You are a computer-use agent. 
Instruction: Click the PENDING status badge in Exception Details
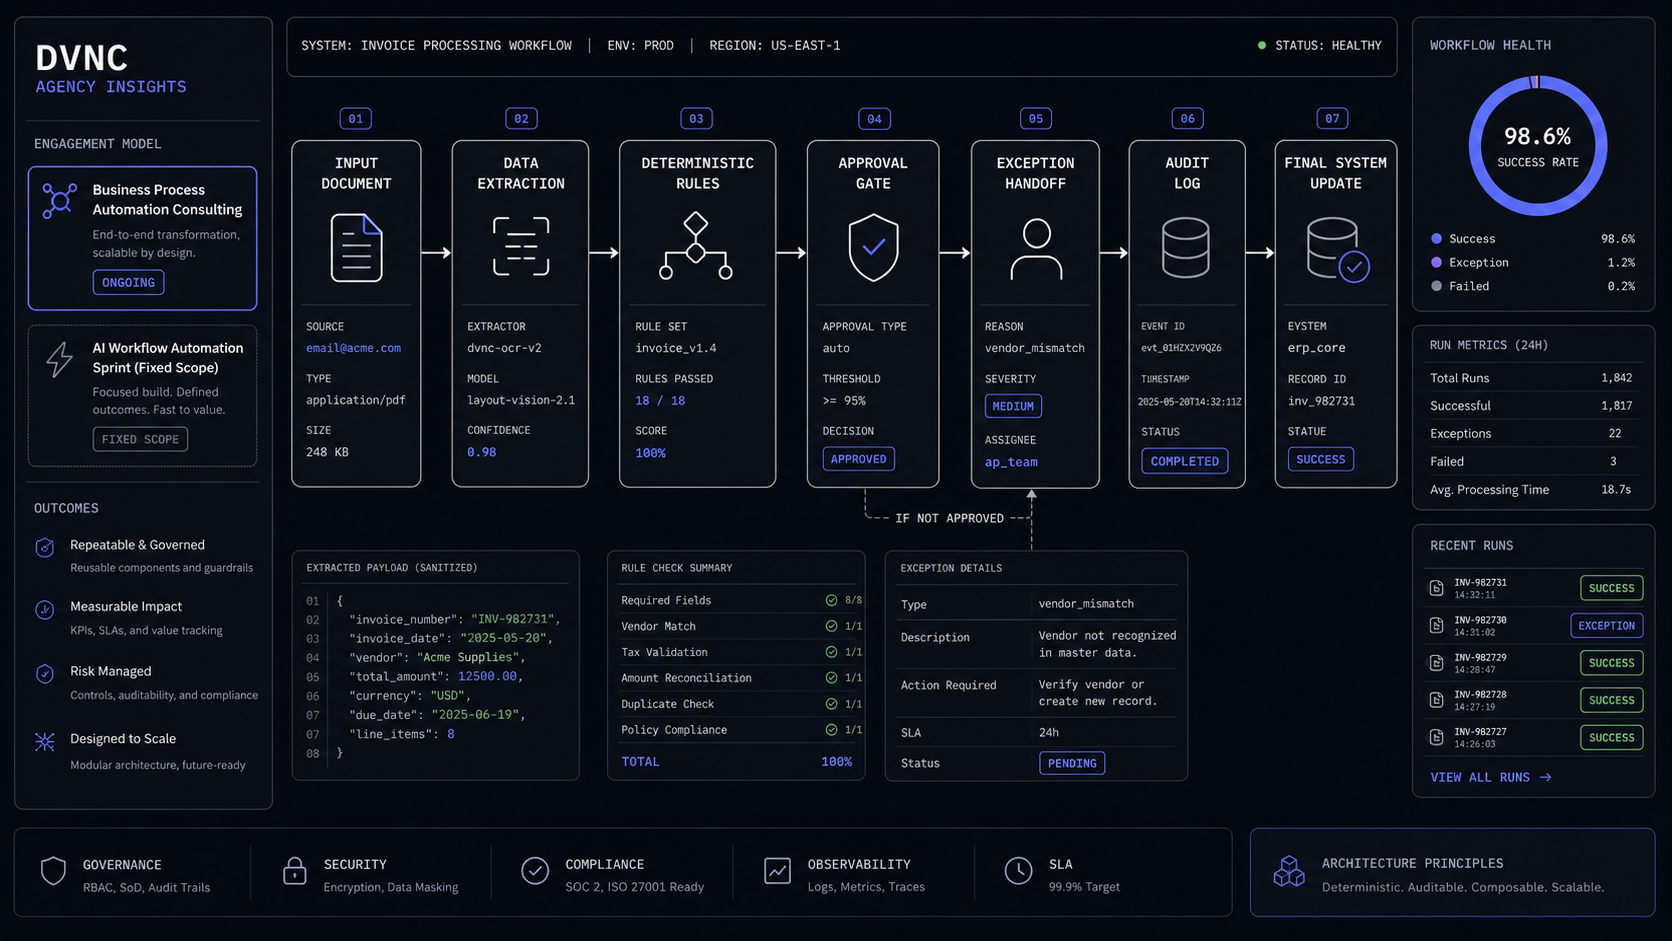[x=1072, y=763]
